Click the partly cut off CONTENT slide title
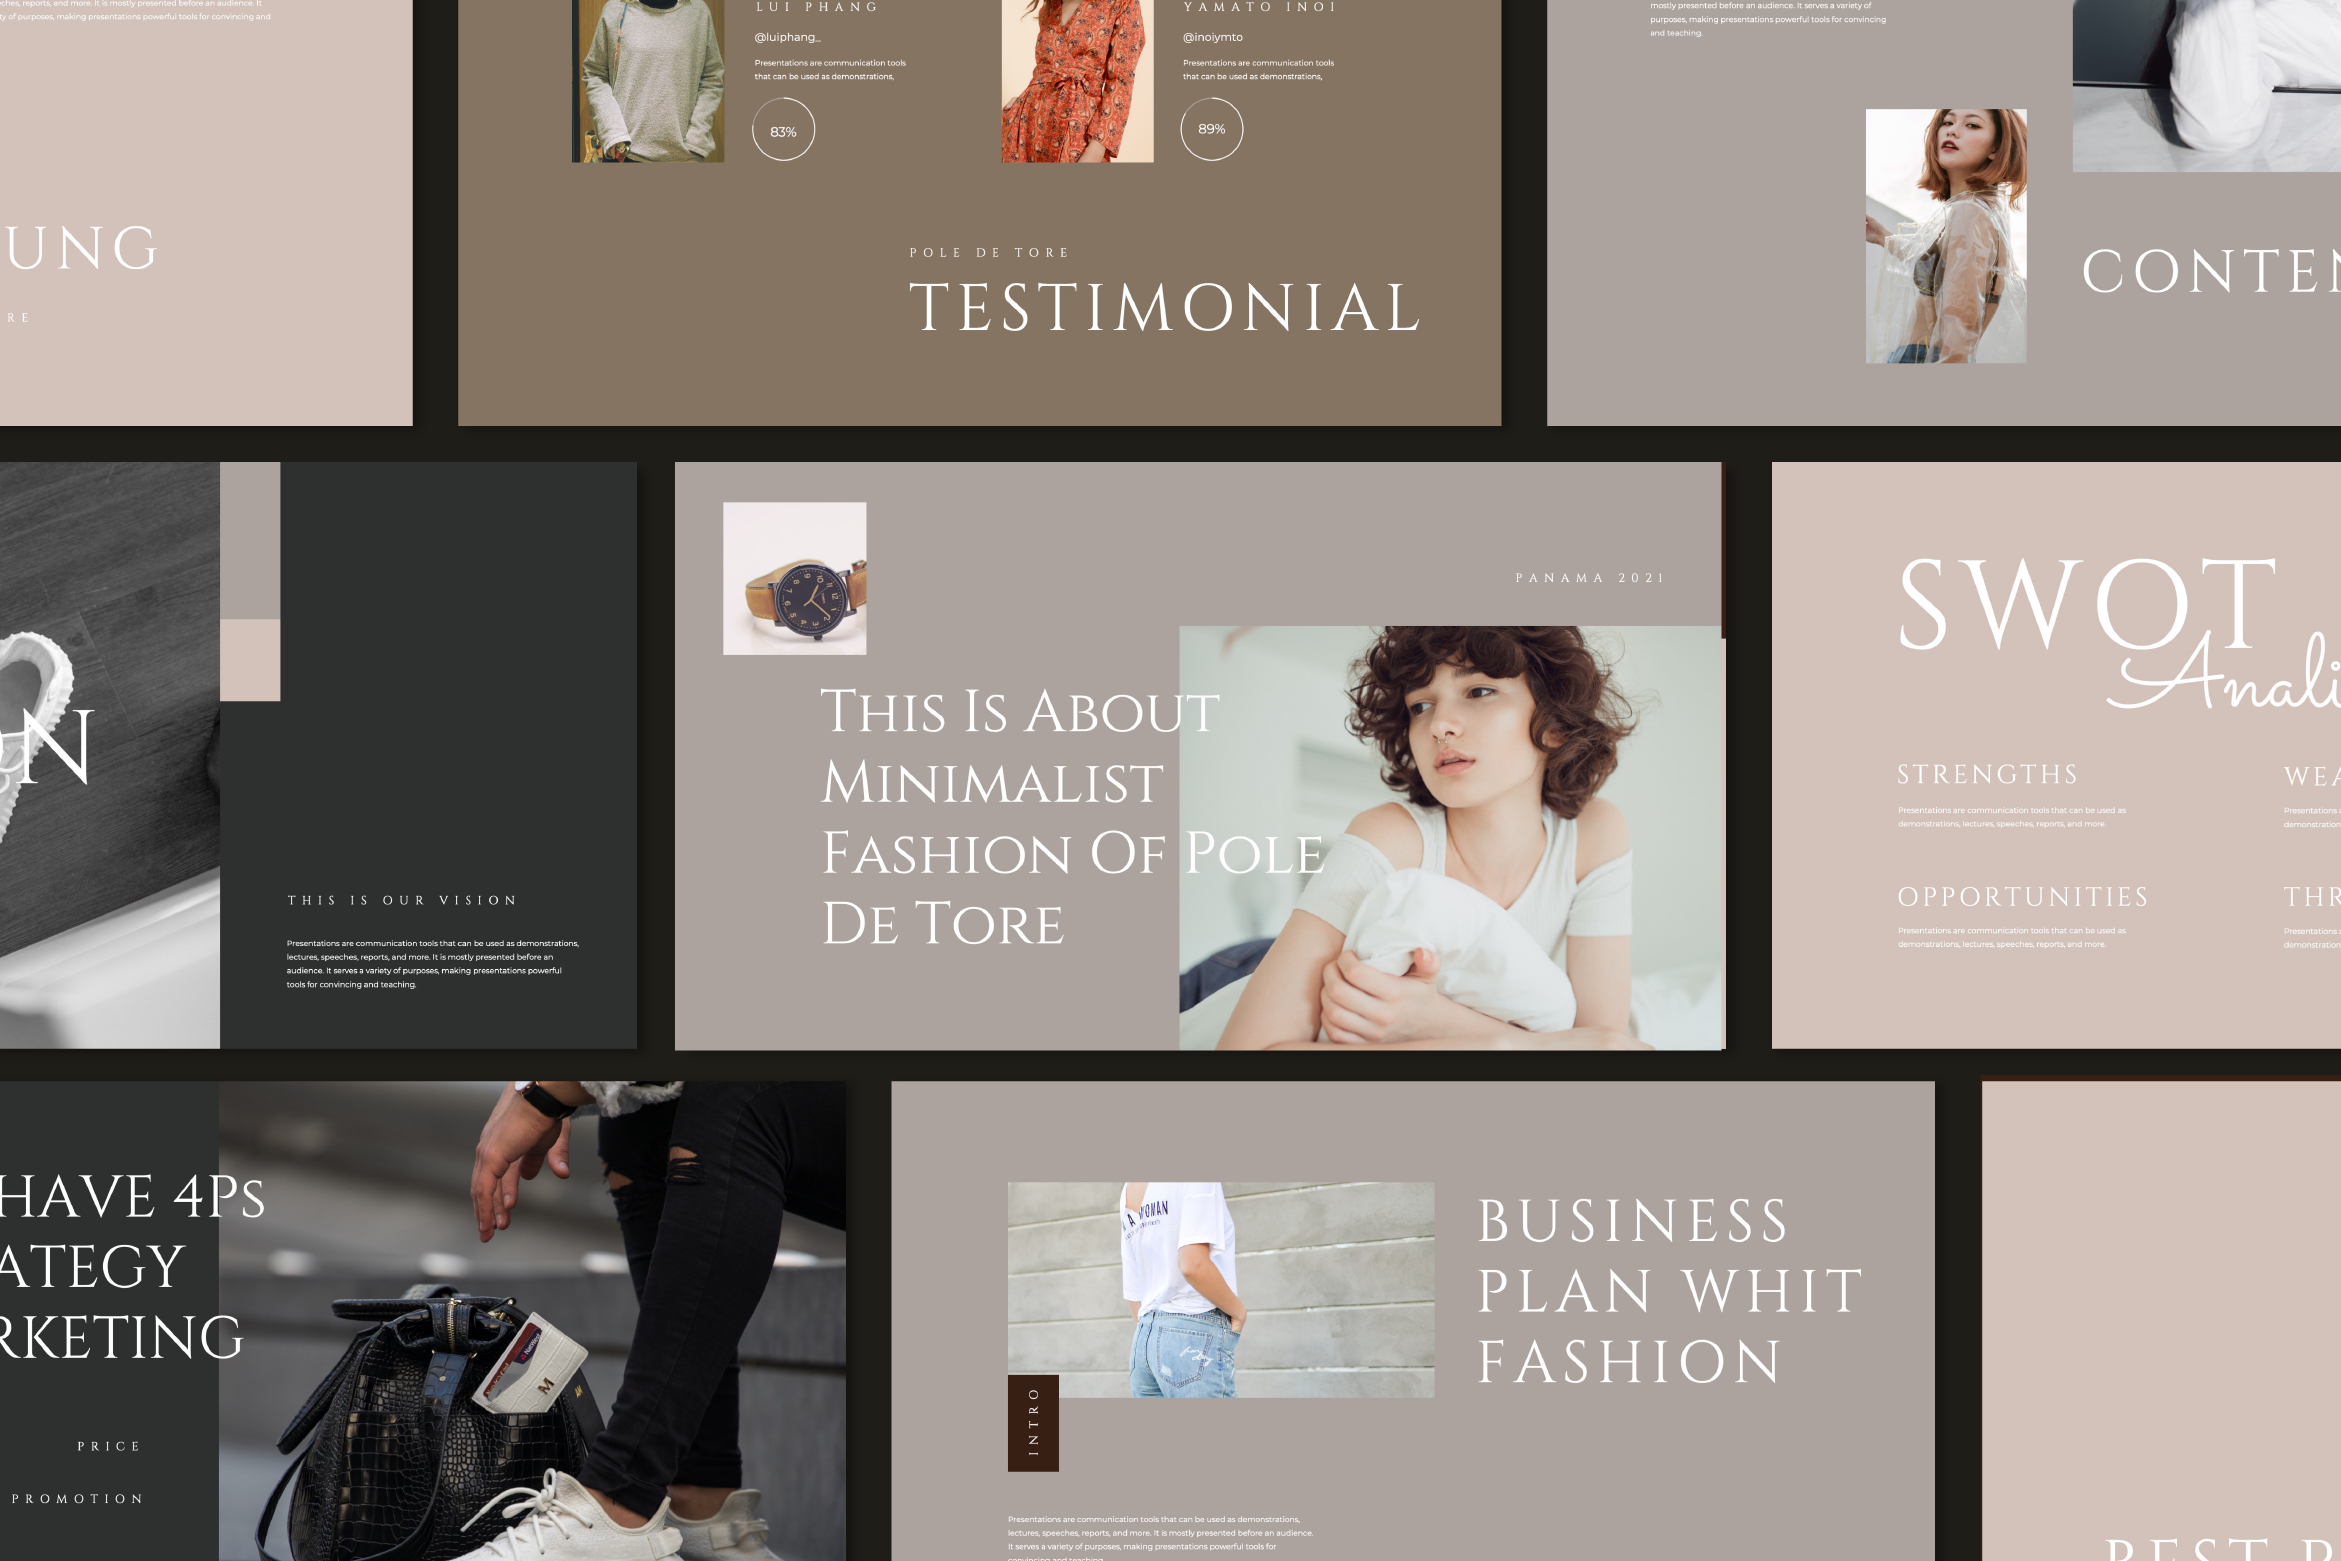The height and width of the screenshot is (1561, 2341). click(2211, 271)
